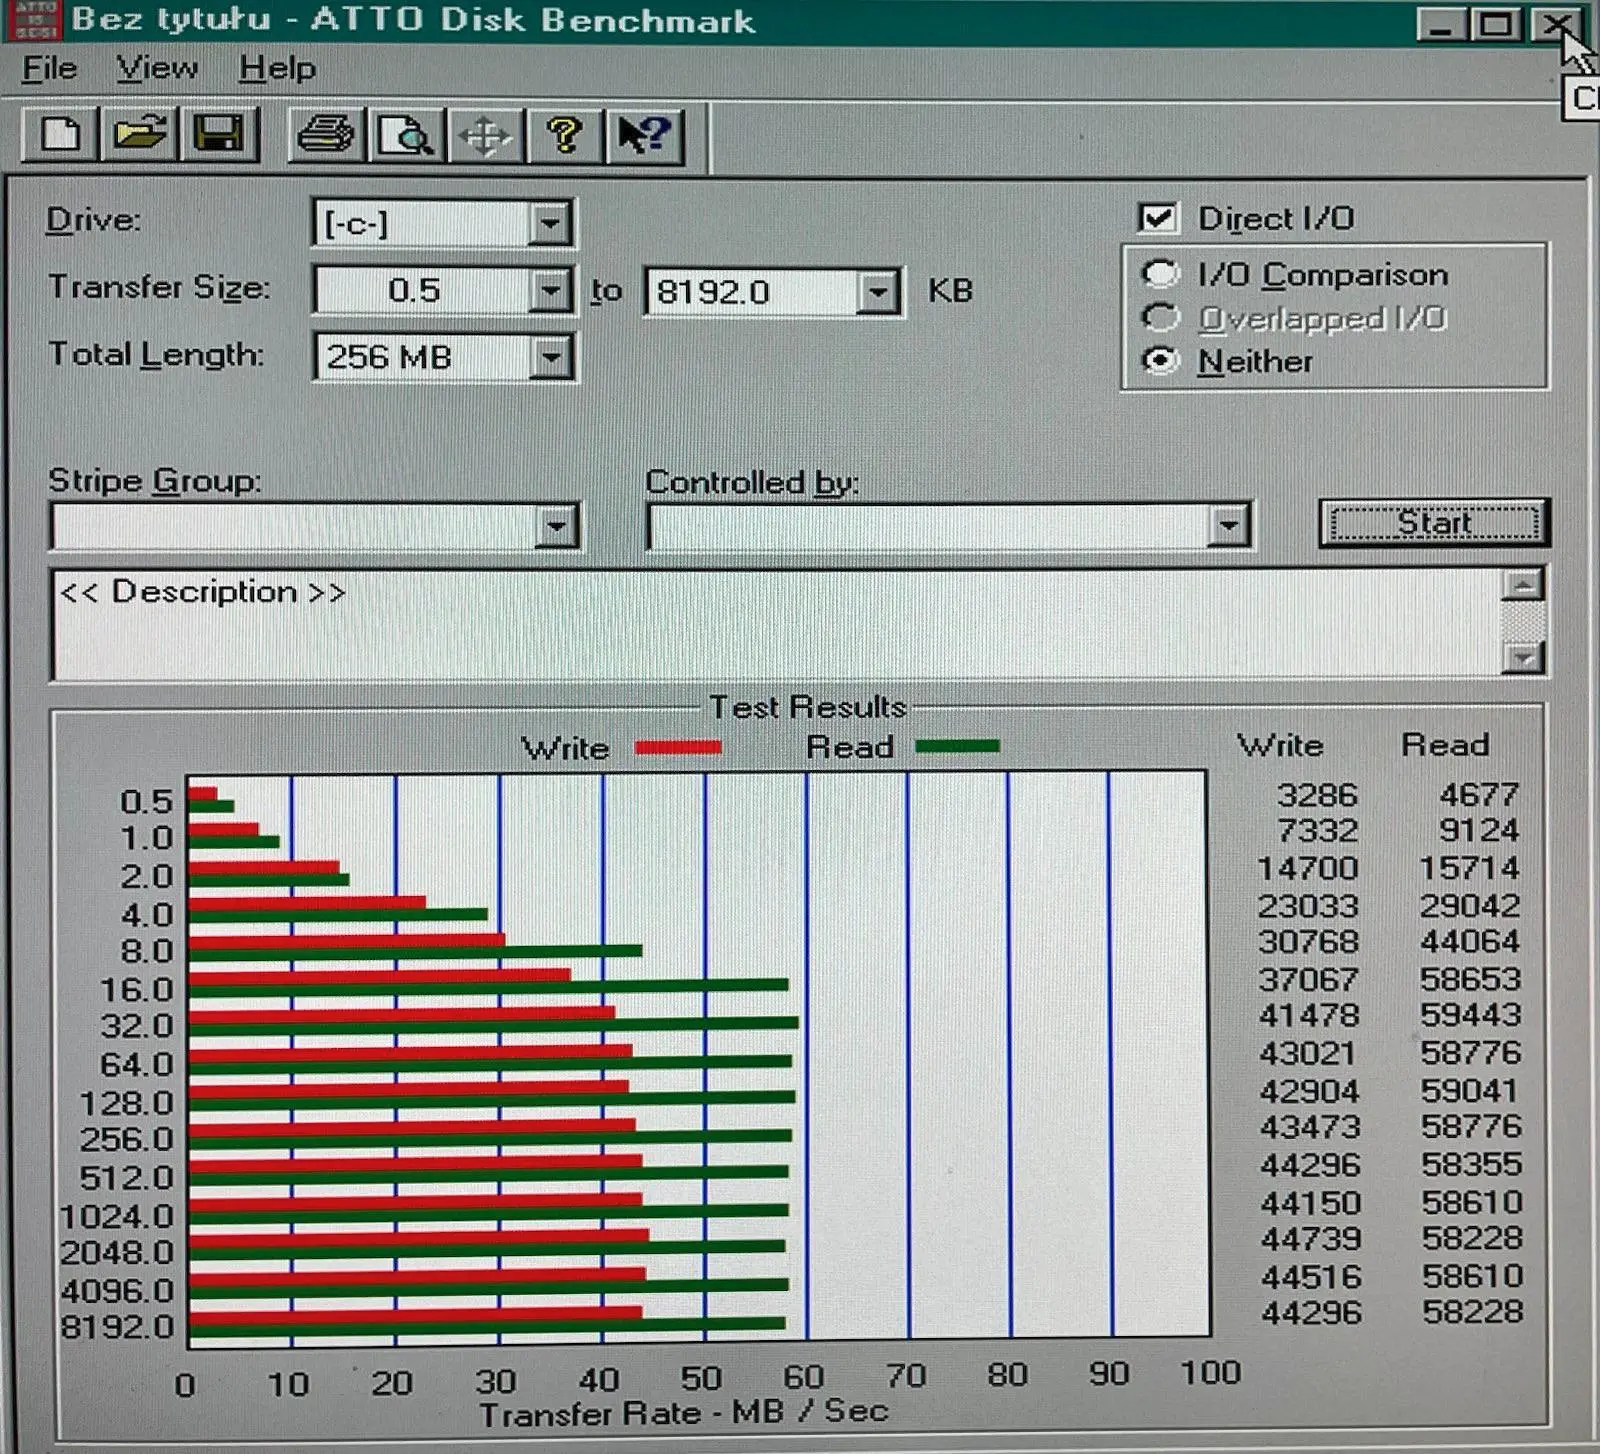Screen dimensions: 1600x1454
Task: Open the Total Length 256 MB dropdown
Action: [x=550, y=357]
